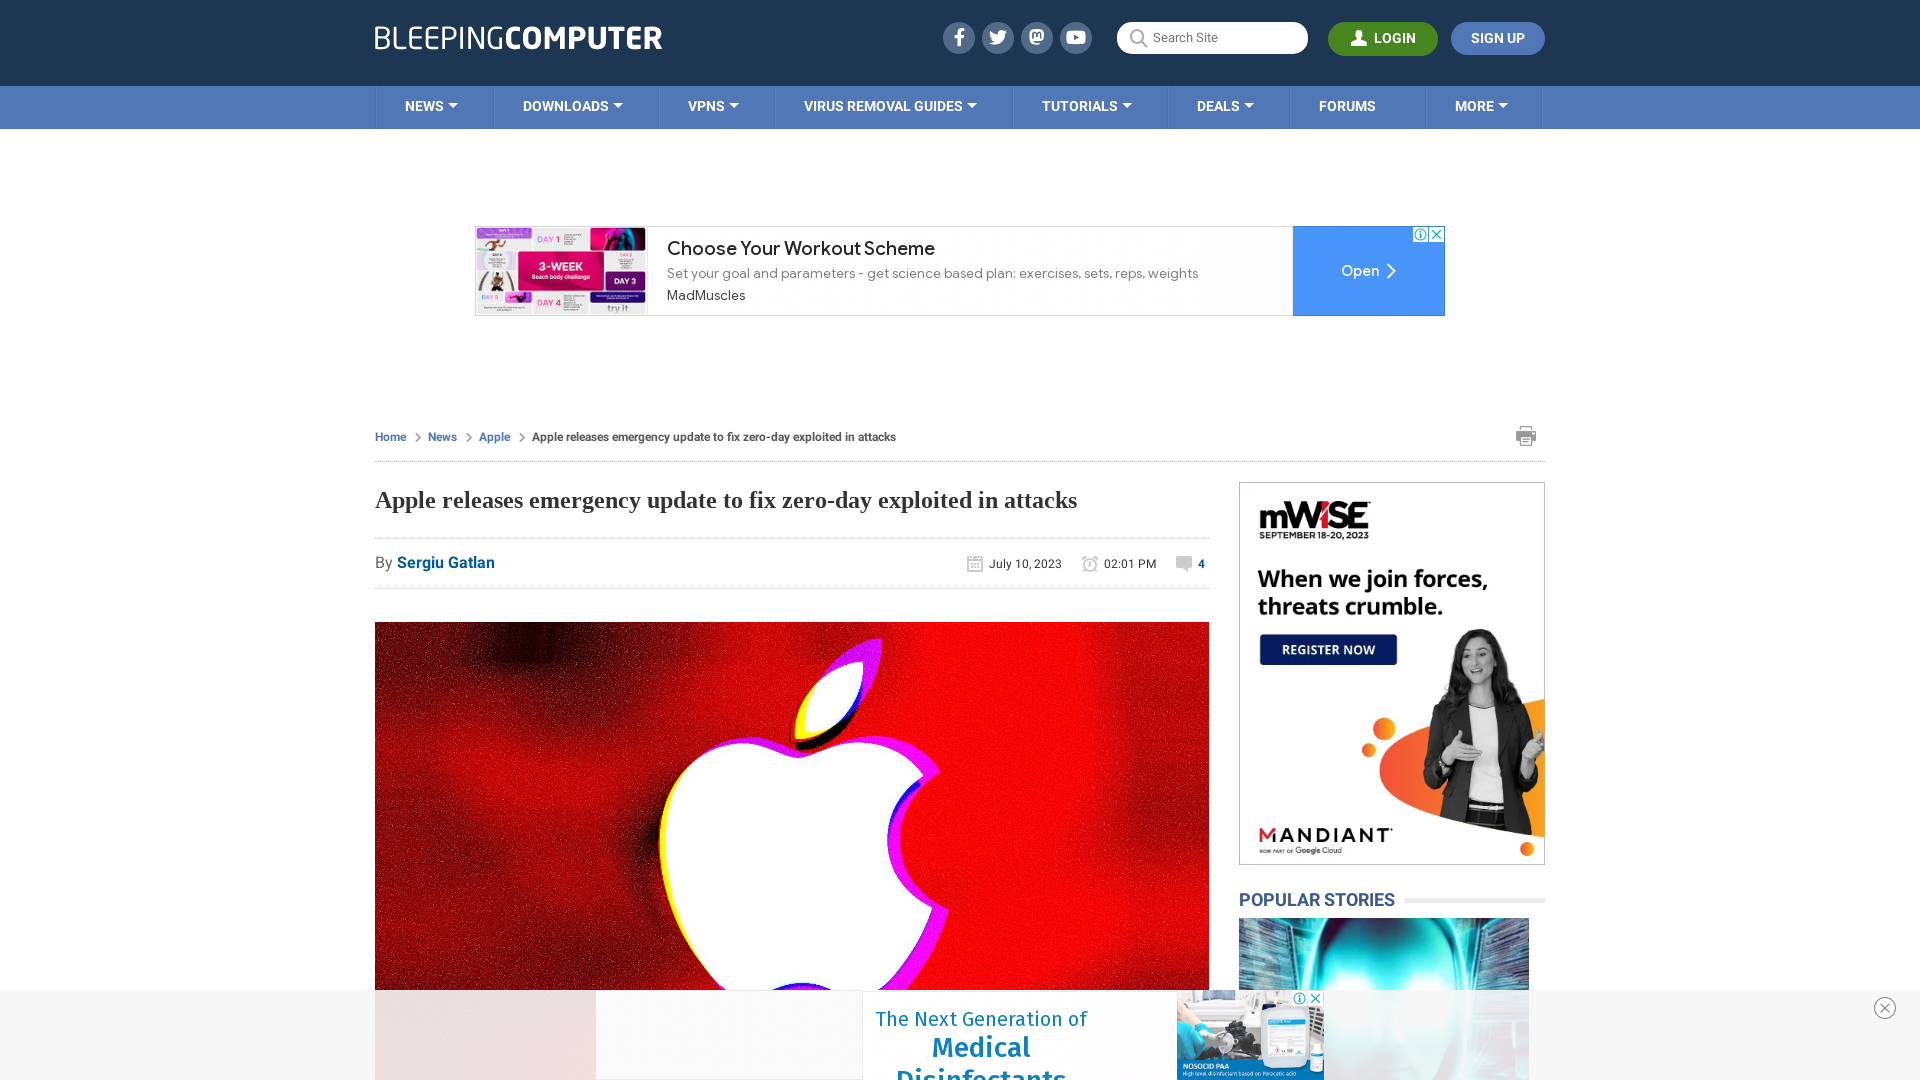Click the author link Sergiu Gatlan

click(446, 562)
